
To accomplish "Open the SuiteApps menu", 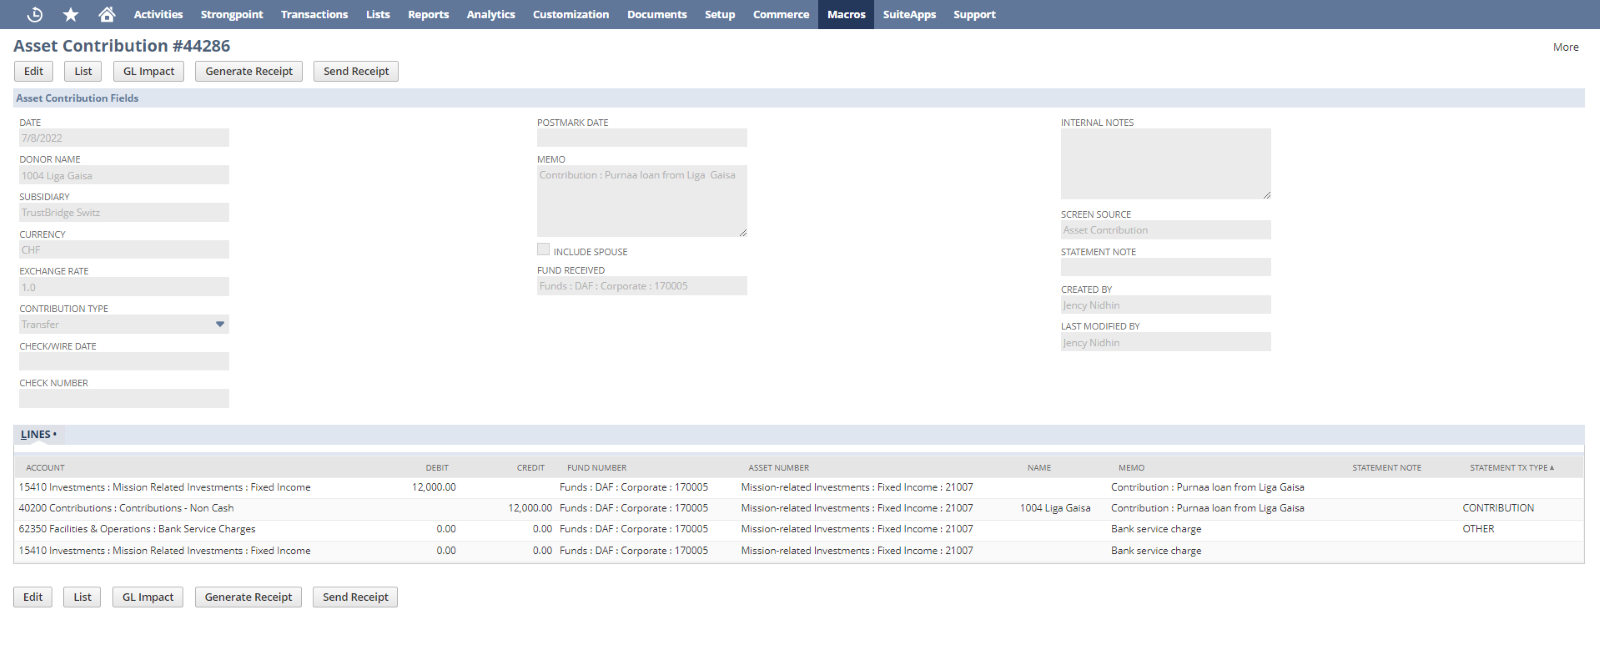I will pos(909,14).
